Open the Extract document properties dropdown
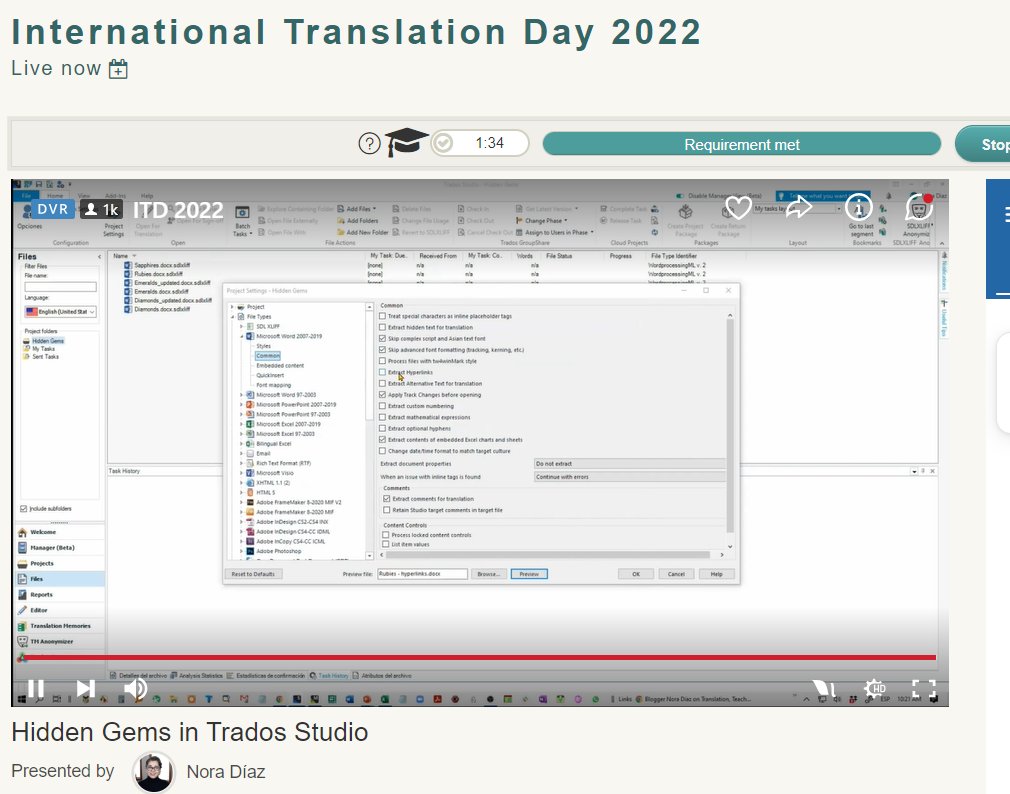 (627, 463)
